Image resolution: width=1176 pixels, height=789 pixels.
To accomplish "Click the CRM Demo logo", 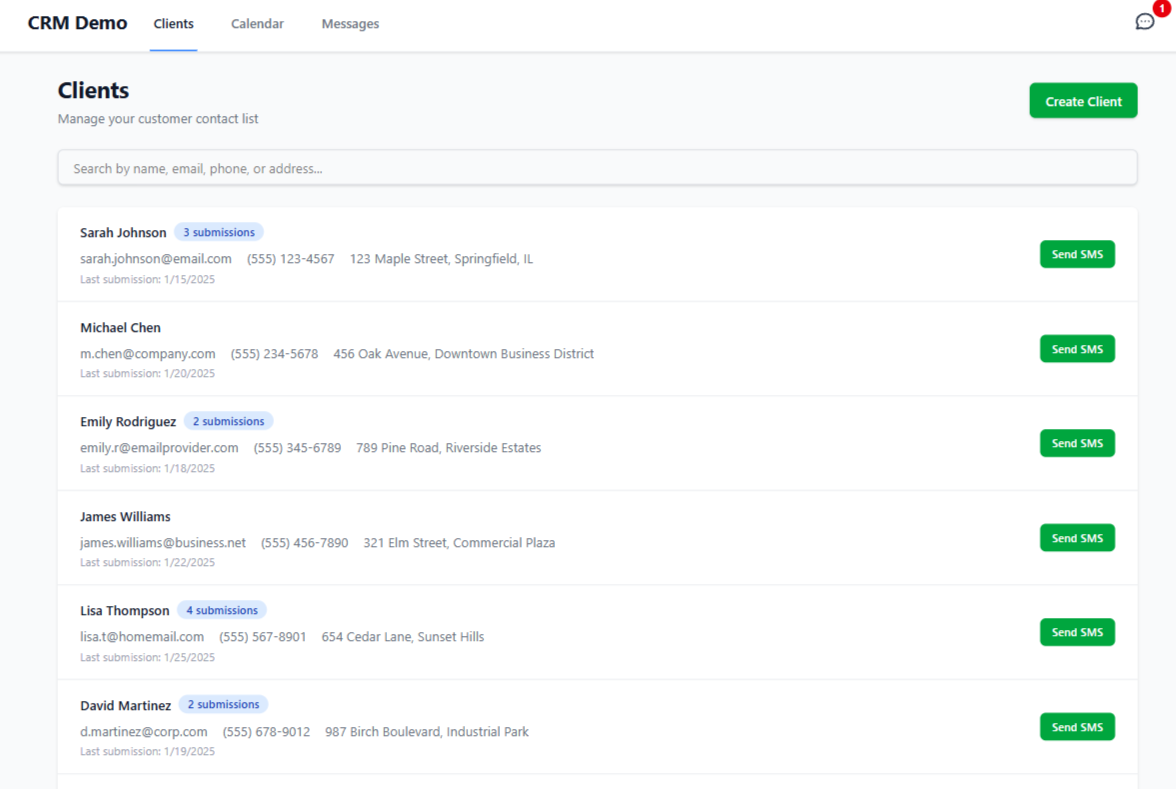I will coord(77,22).
